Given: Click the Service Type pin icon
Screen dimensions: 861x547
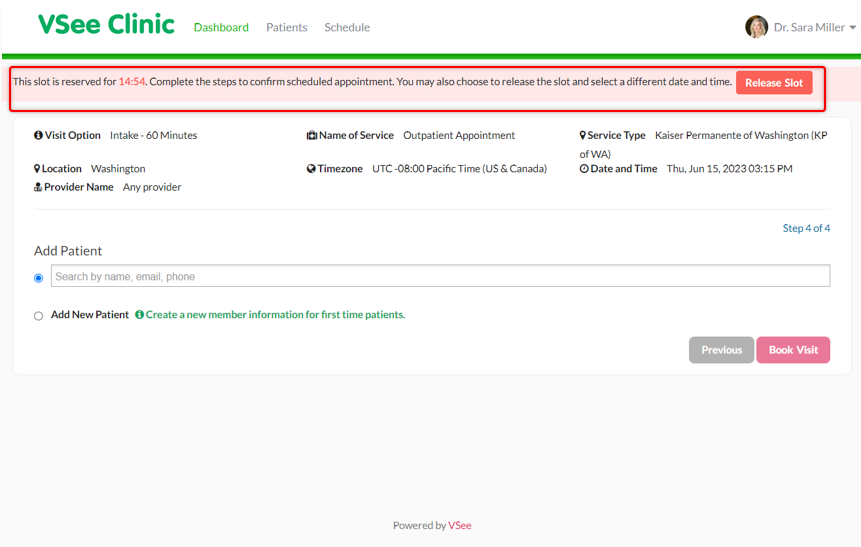Looking at the screenshot, I should click(583, 135).
